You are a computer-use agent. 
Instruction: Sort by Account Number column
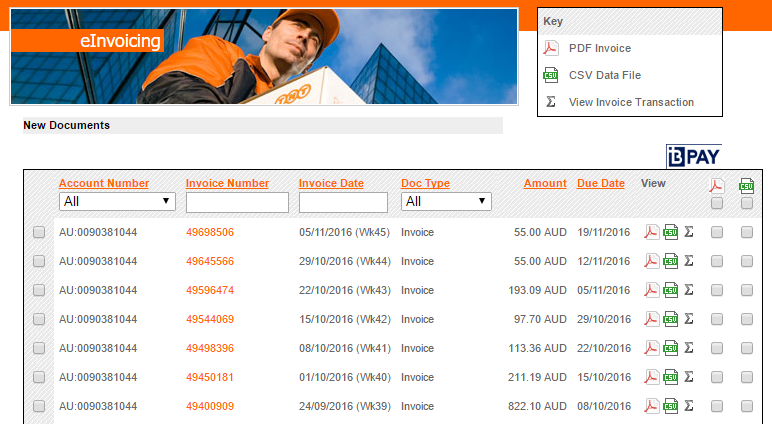pos(104,183)
